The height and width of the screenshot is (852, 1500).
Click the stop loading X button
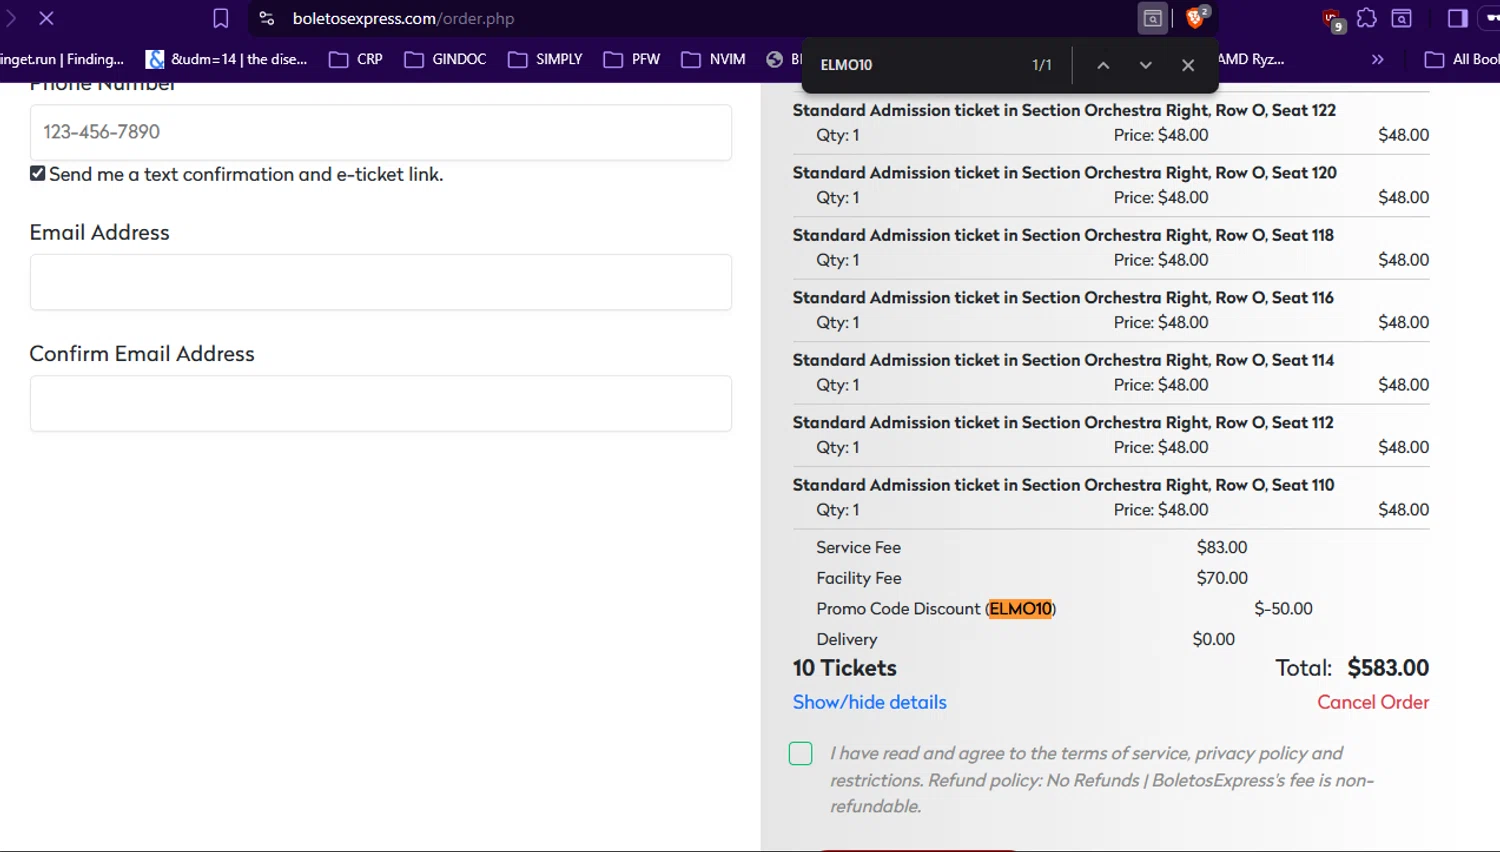coord(46,18)
